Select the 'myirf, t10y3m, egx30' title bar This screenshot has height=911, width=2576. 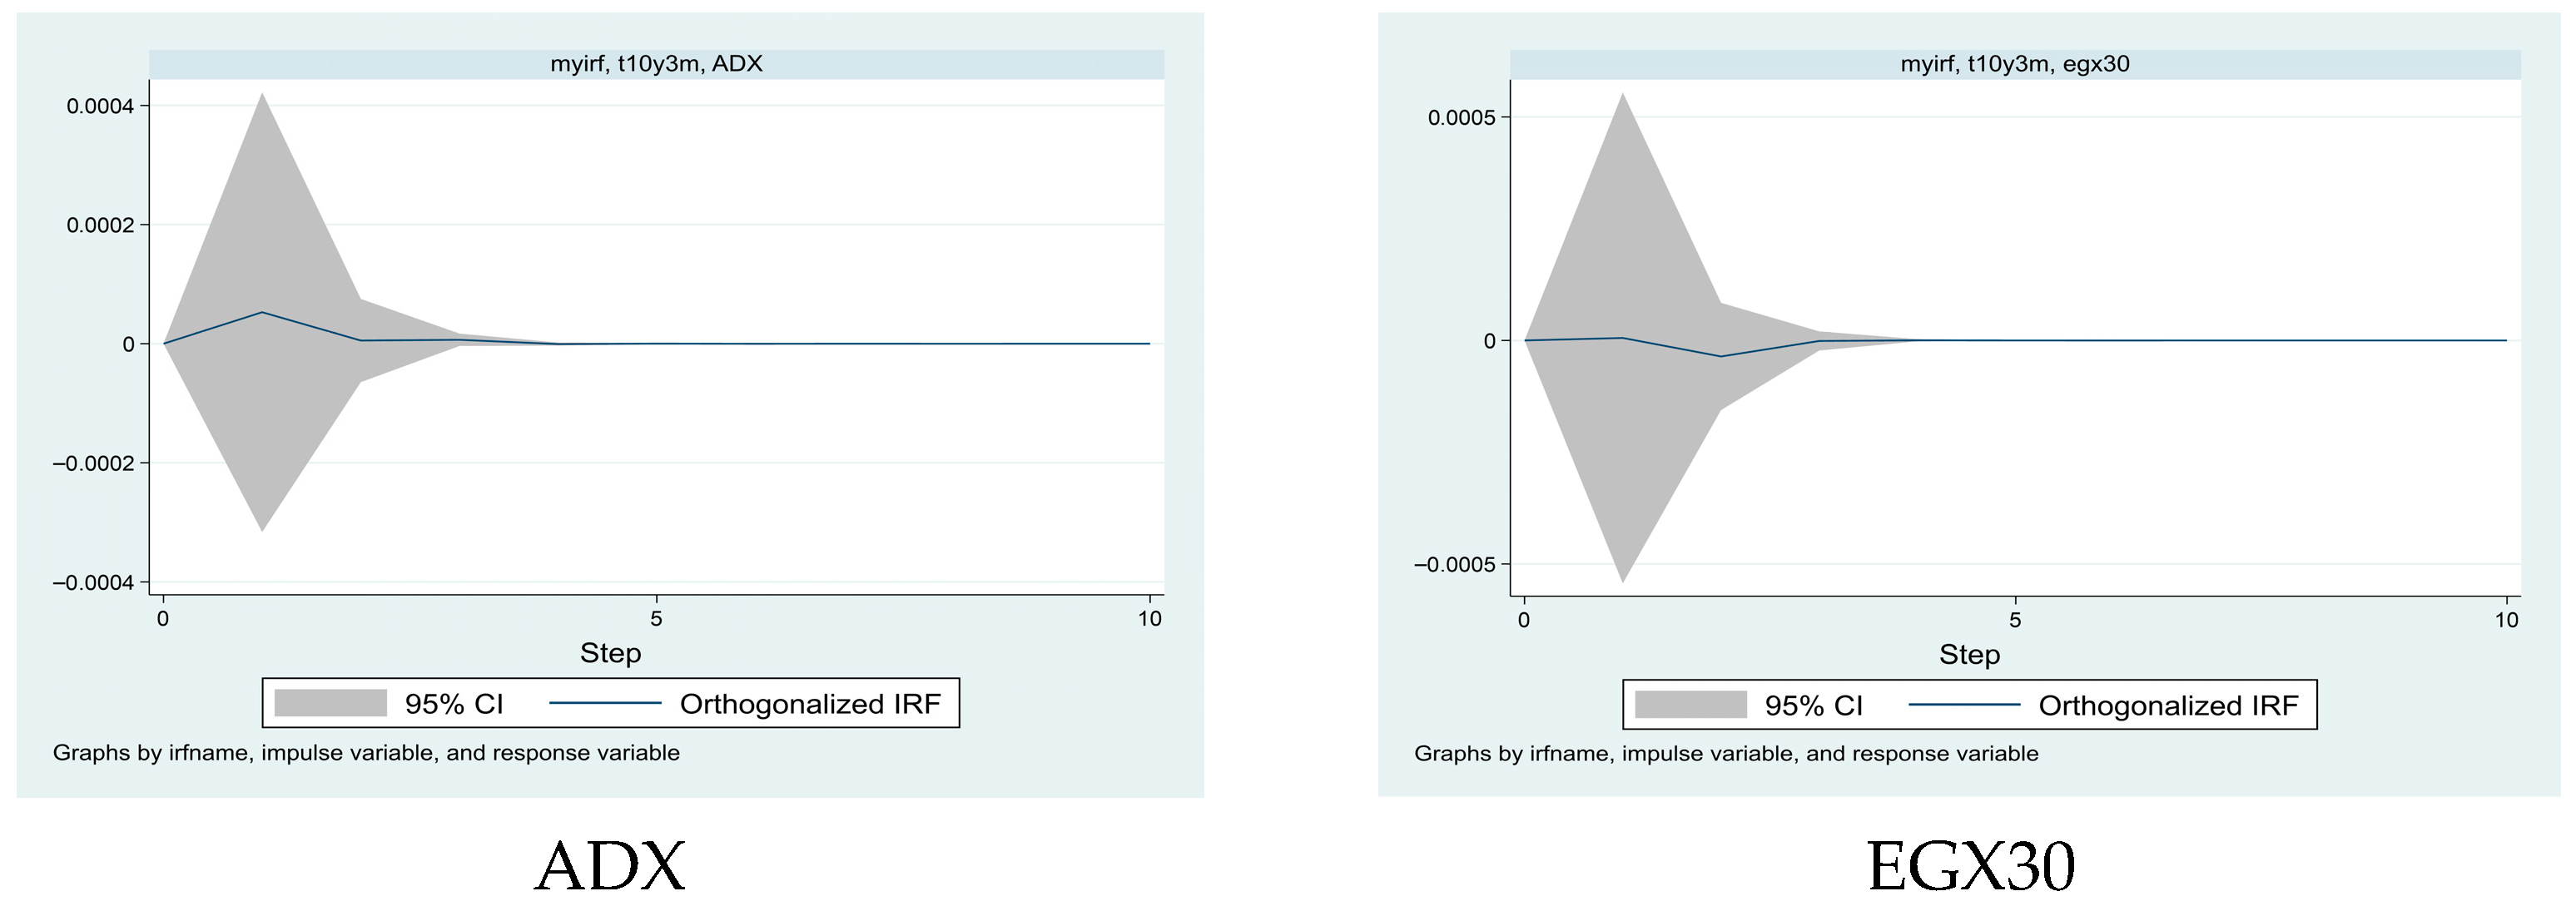pyautogui.click(x=2014, y=64)
